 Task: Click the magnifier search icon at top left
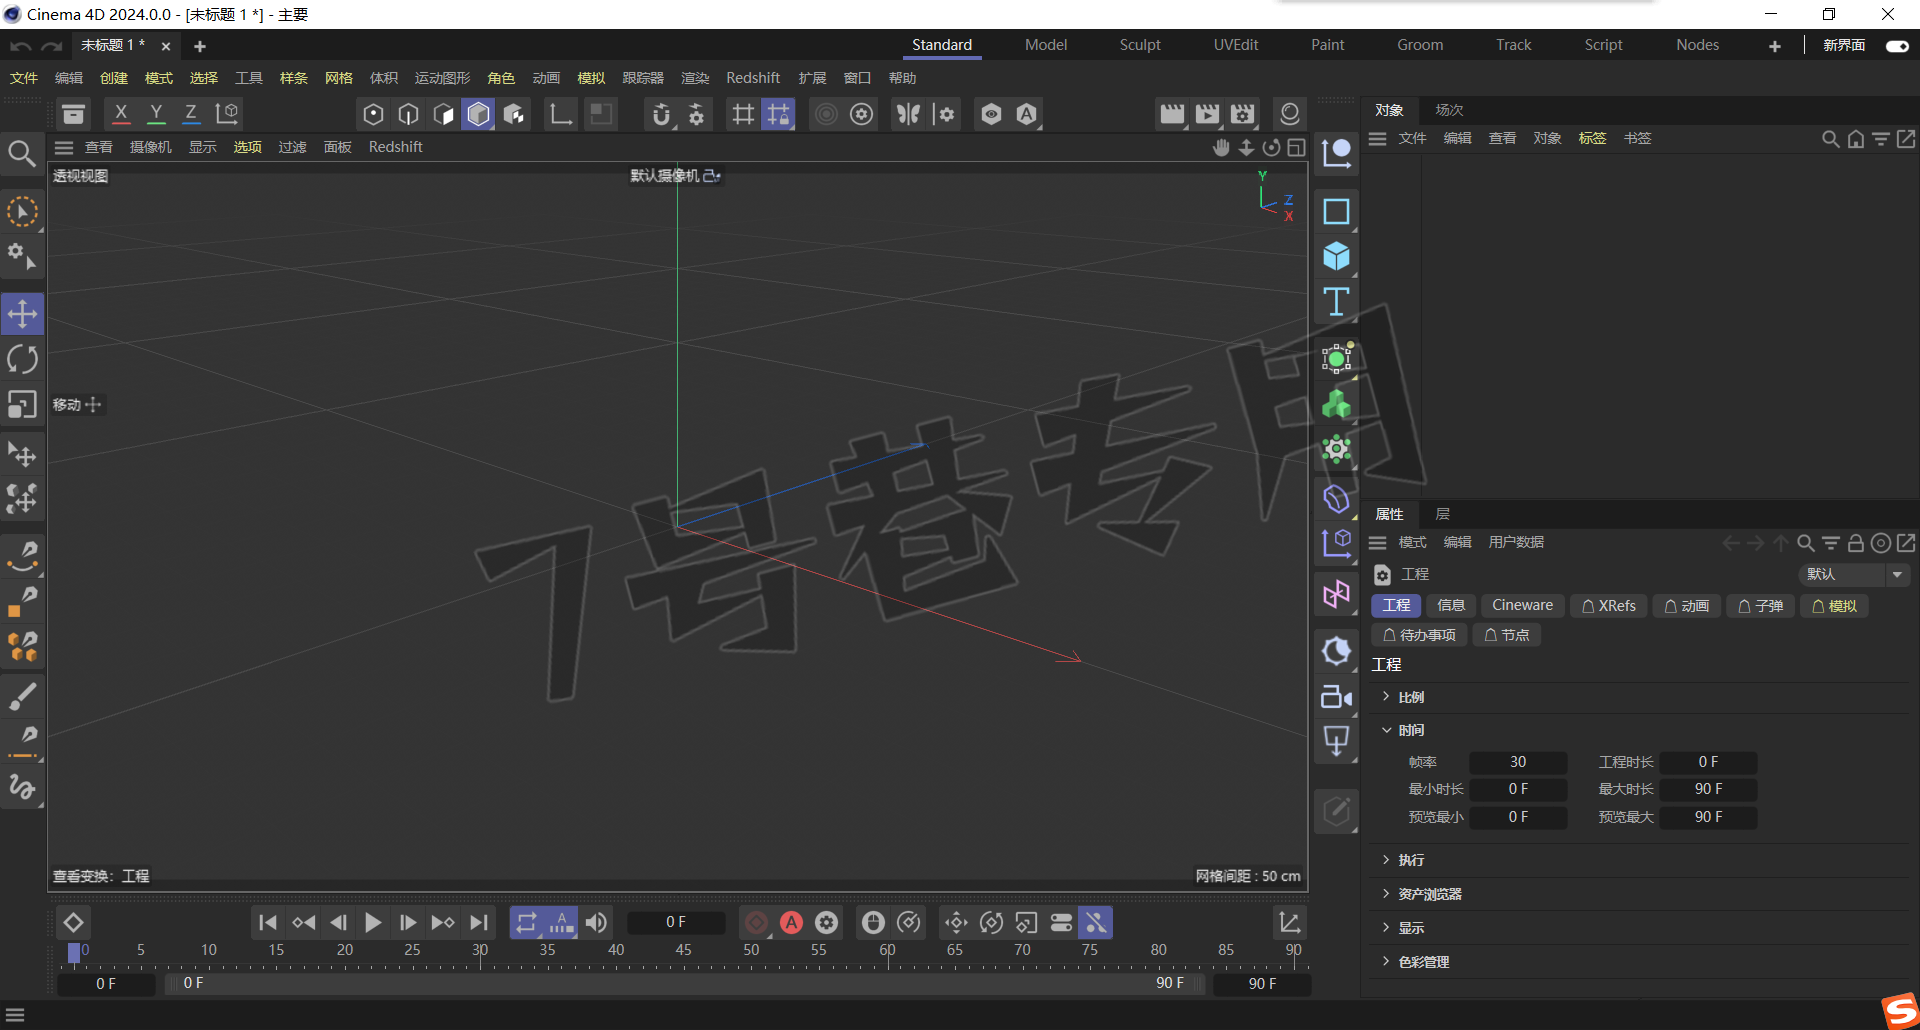point(22,153)
